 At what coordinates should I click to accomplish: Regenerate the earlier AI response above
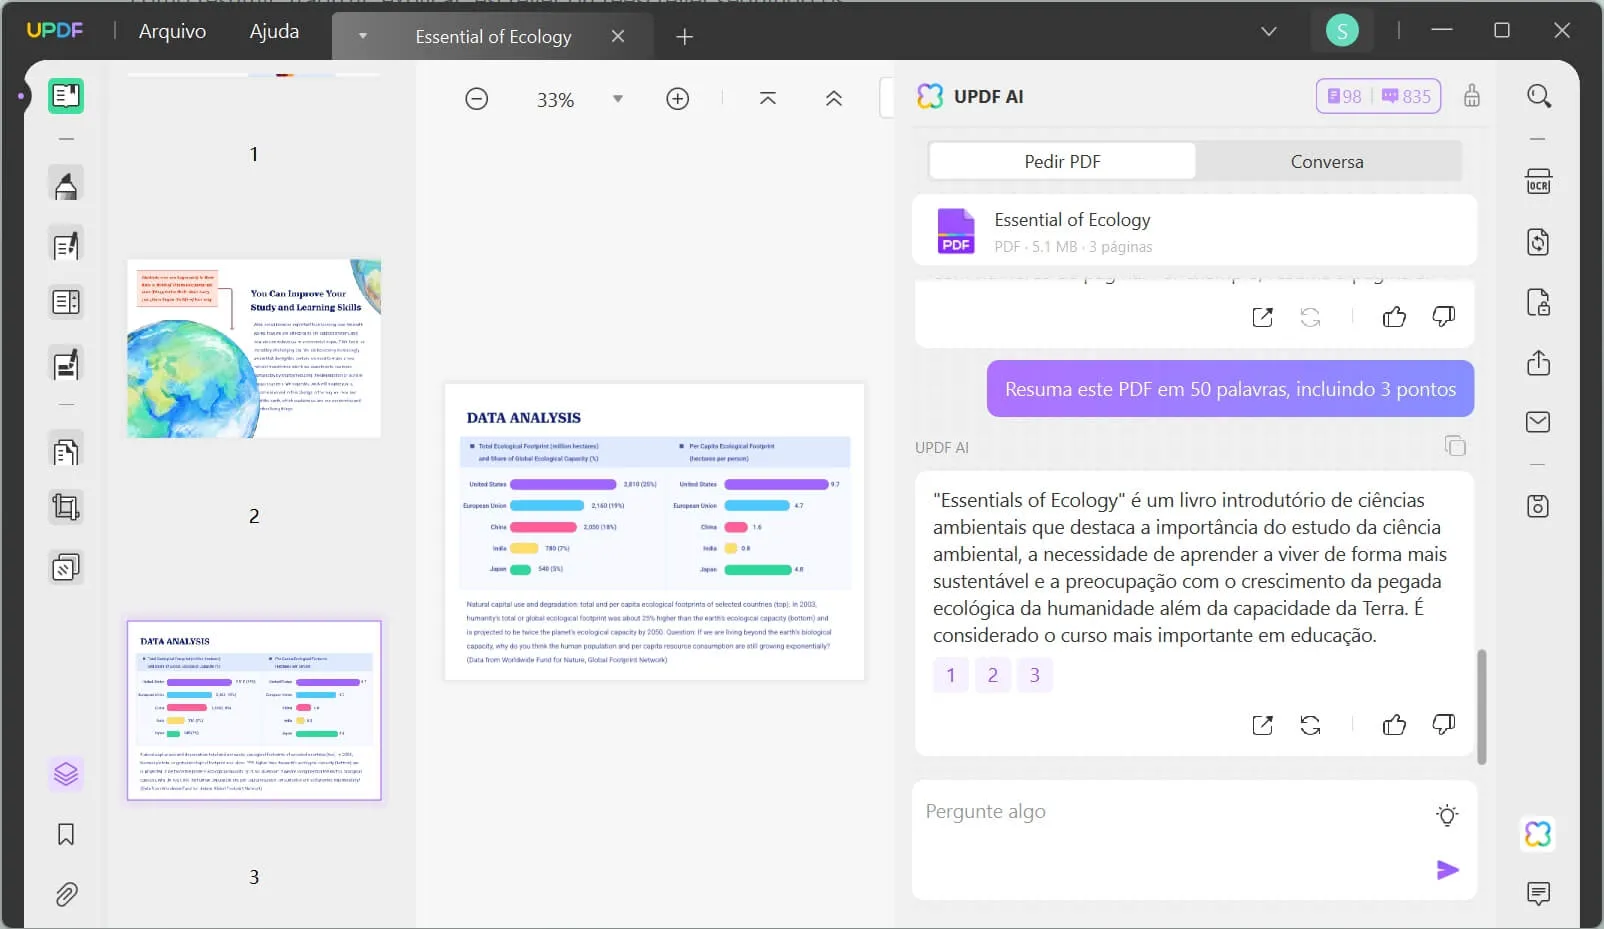point(1310,317)
